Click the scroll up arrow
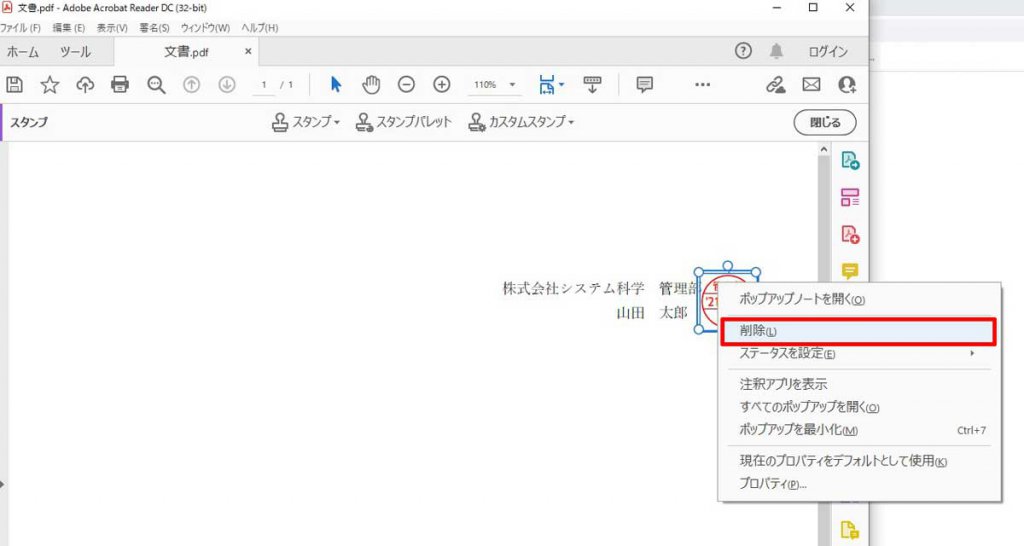1024x546 pixels. [824, 150]
